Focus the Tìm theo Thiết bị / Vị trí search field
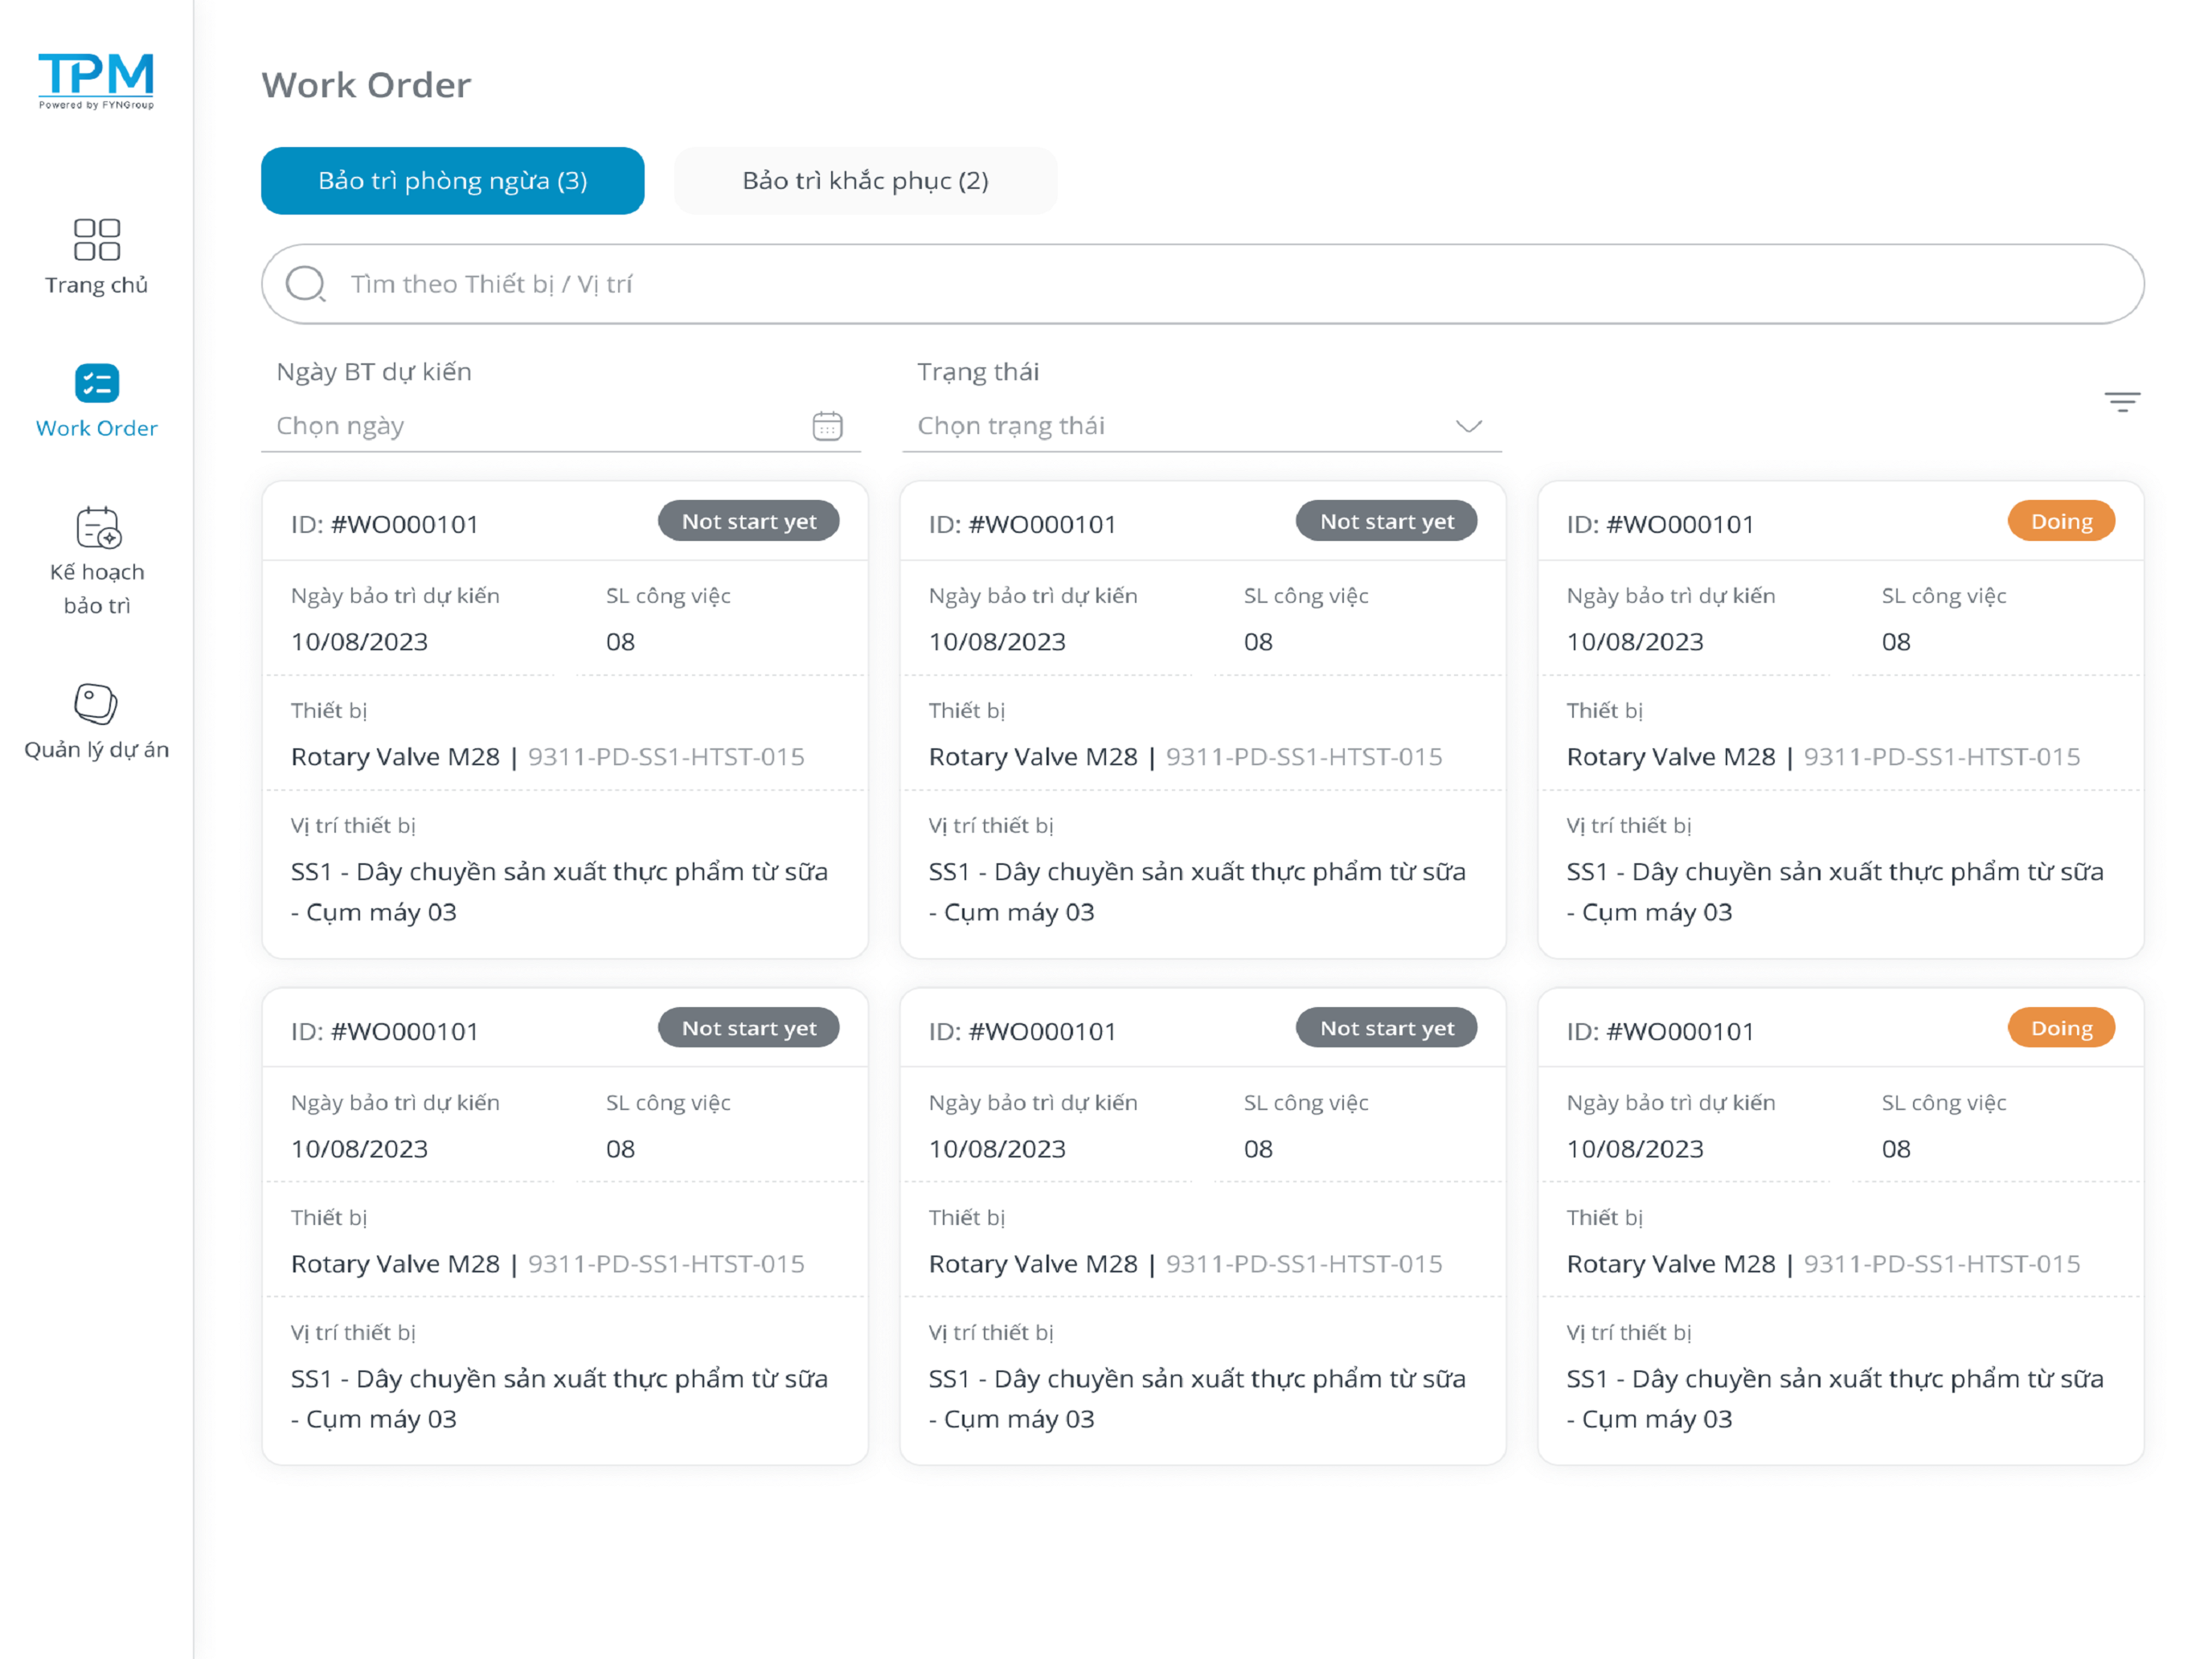The height and width of the screenshot is (1659, 2212). [x=1203, y=284]
